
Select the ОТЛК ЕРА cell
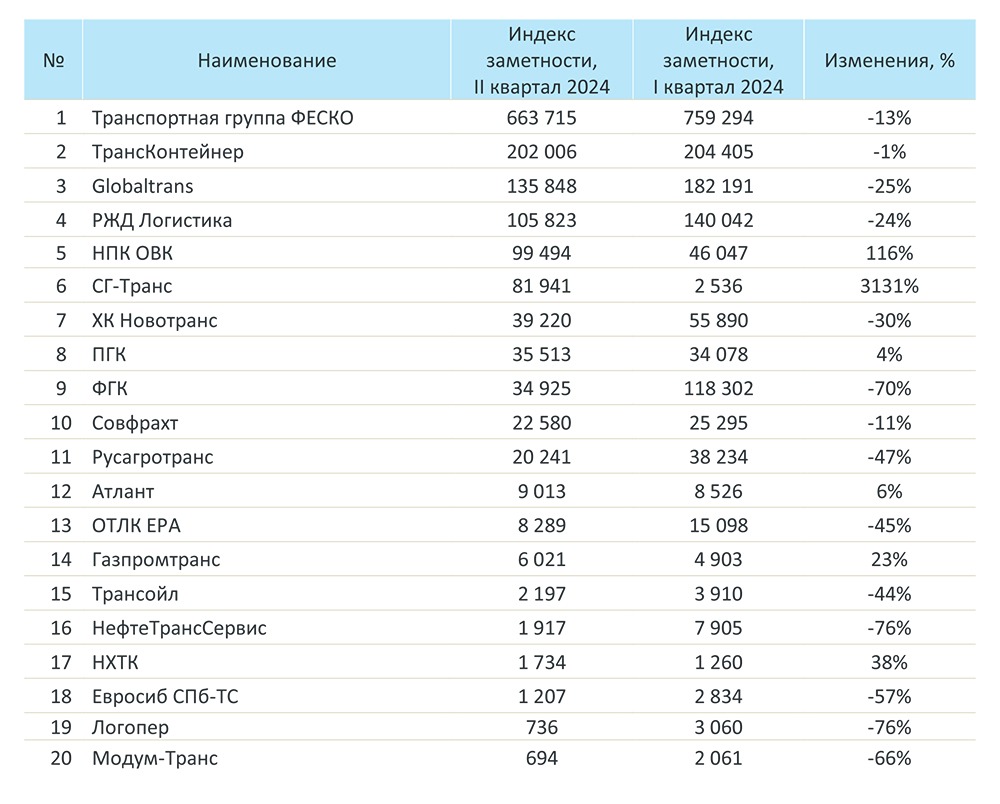tap(136, 525)
